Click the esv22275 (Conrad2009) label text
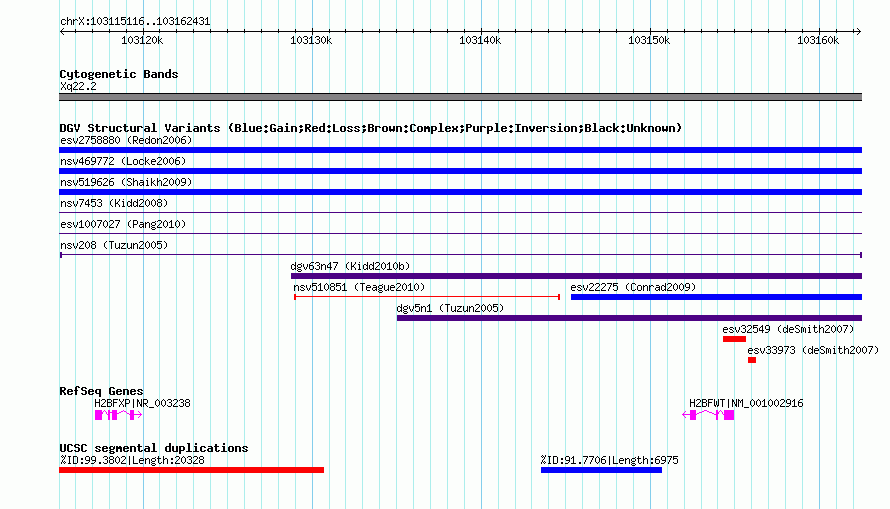 click(633, 287)
